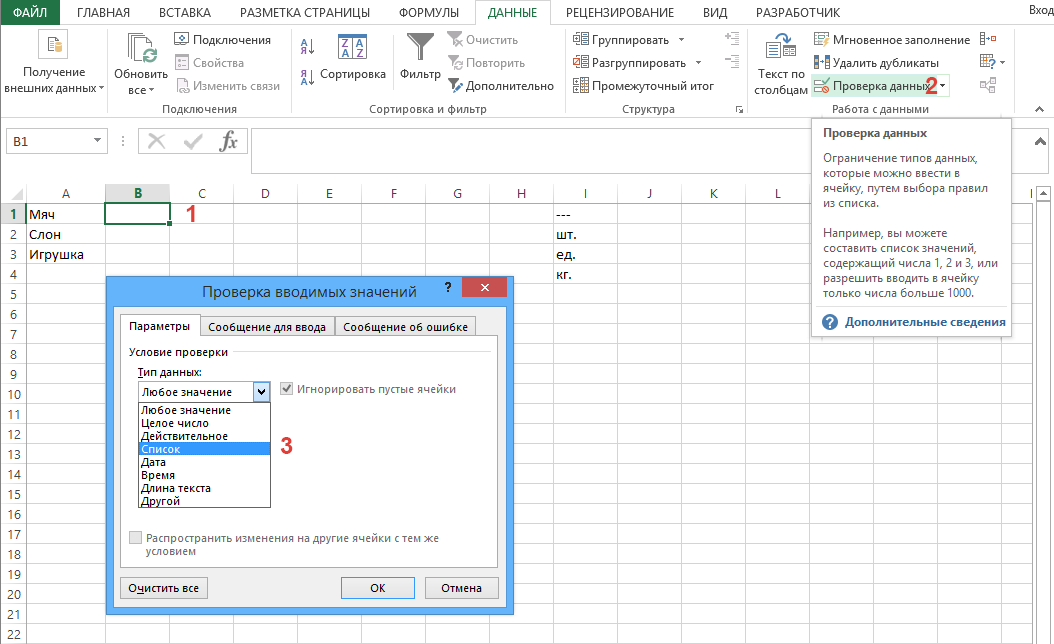Viewport: 1054px width, 644px height.
Task: Click the vertical scrollbar up arrow
Action: (x=1043, y=194)
